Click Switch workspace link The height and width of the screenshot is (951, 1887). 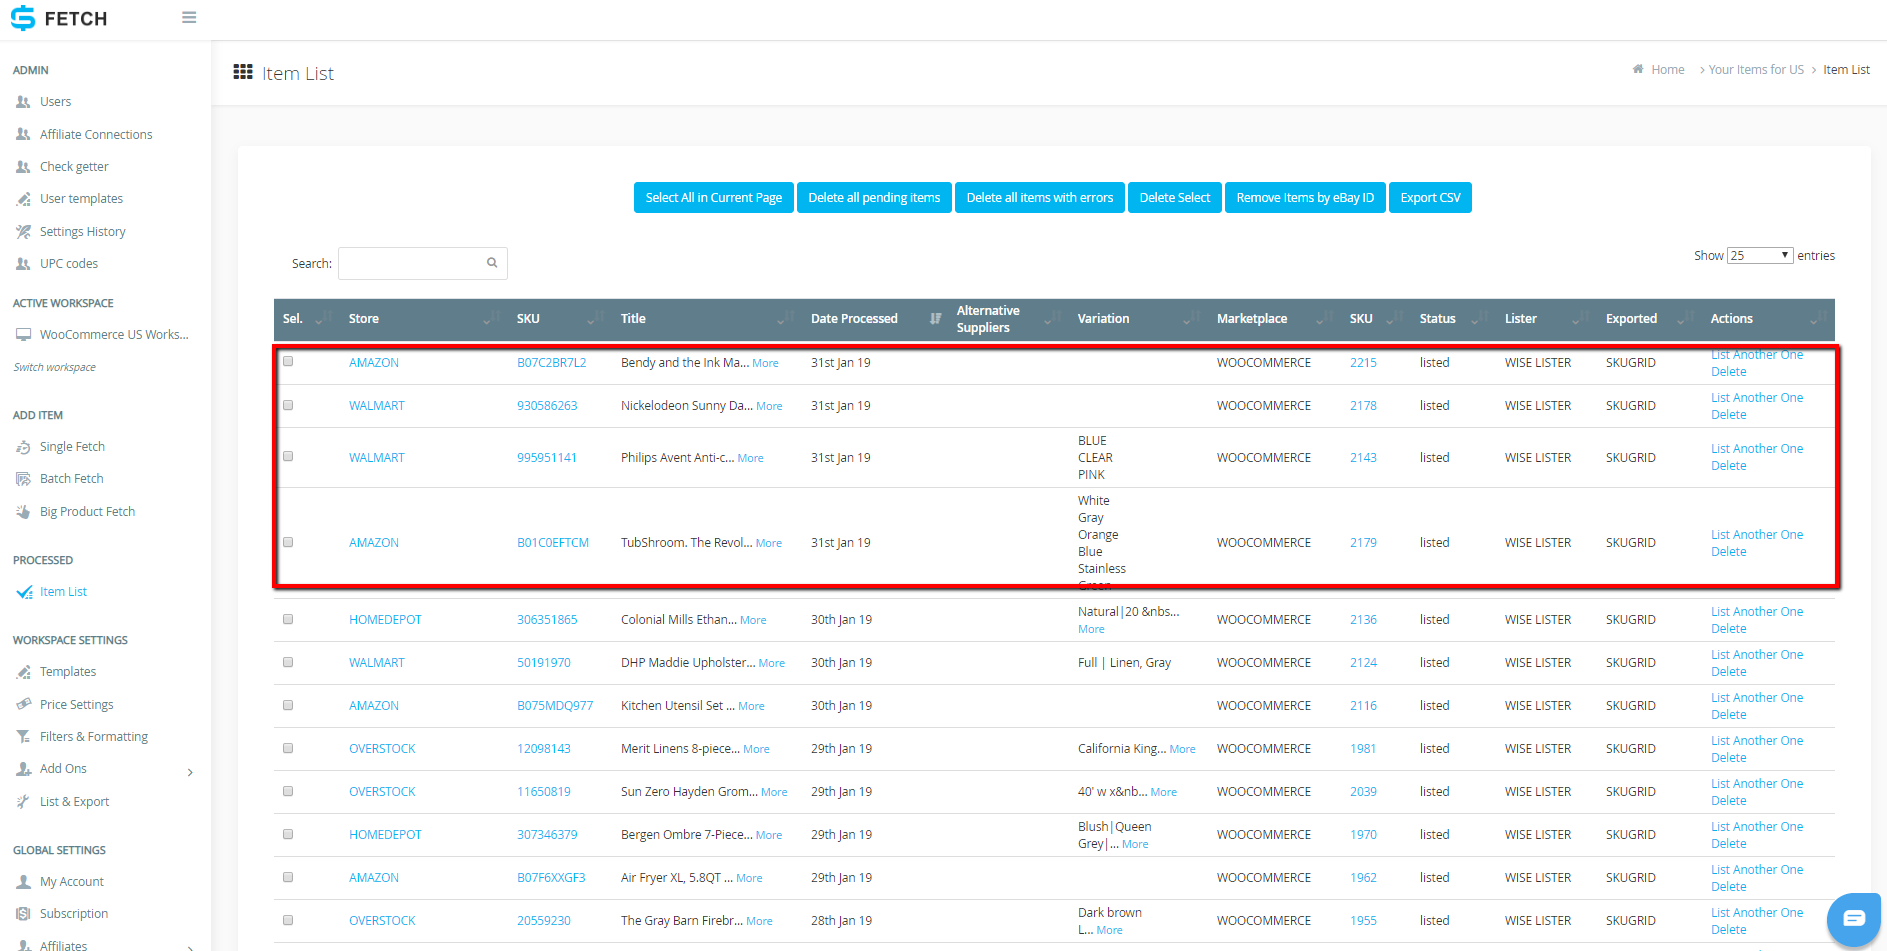[x=55, y=367]
